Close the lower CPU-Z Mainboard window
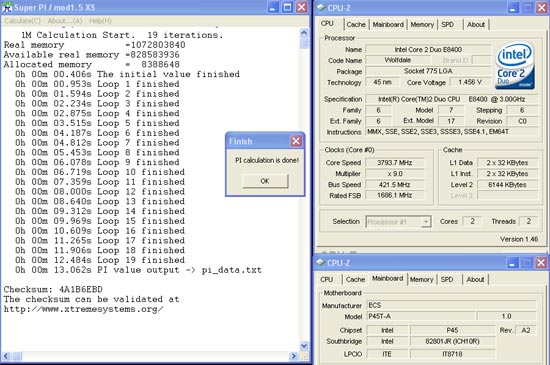 click(x=542, y=263)
